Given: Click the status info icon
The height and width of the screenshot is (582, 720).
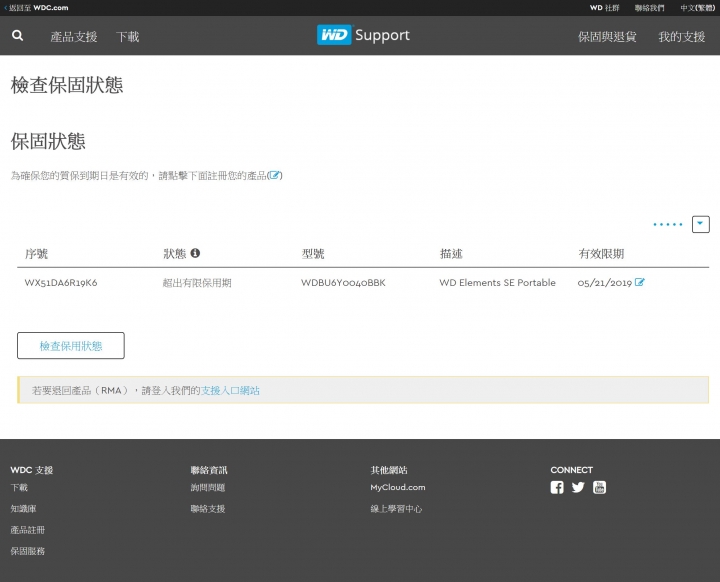Looking at the screenshot, I should click(x=195, y=253).
